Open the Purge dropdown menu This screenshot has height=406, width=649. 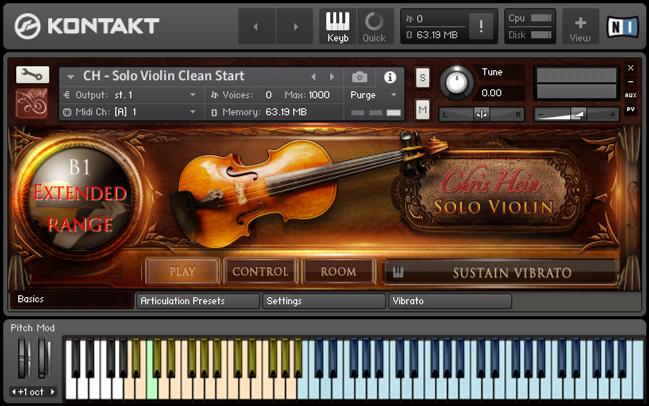click(374, 95)
